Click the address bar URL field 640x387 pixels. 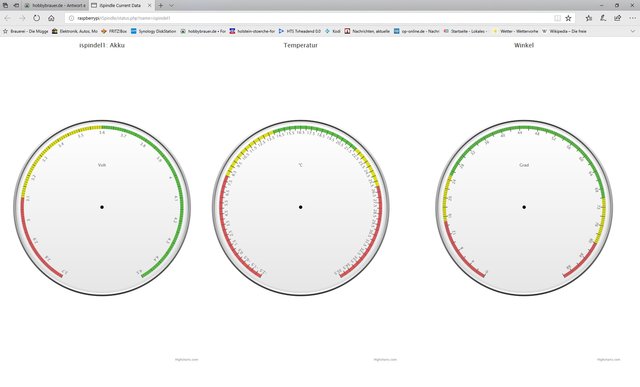tap(310, 18)
